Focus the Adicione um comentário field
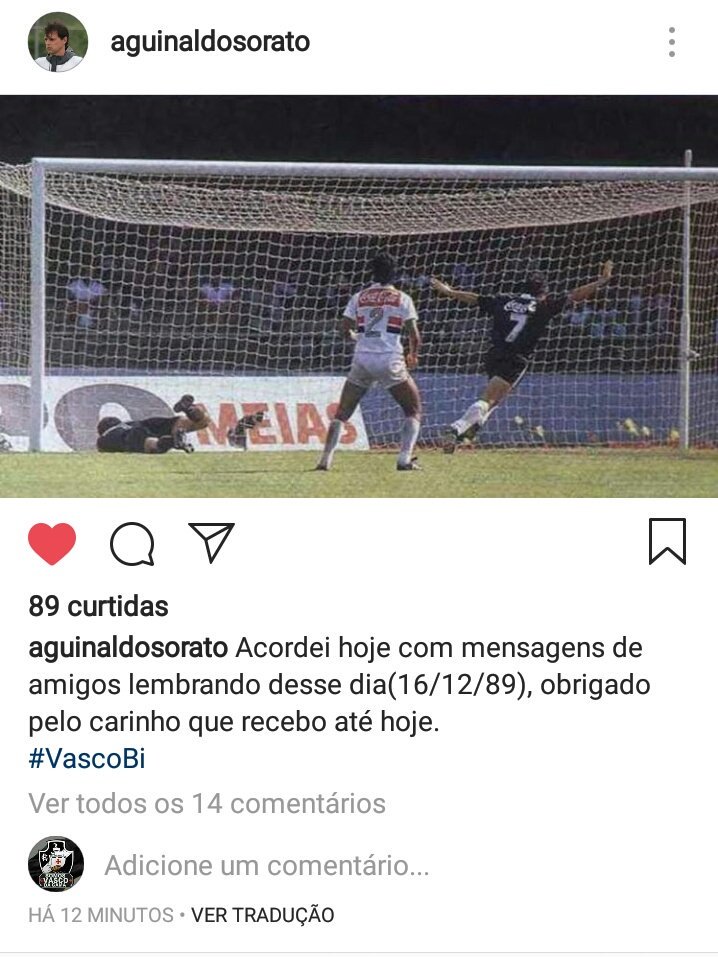718x957 pixels. click(267, 865)
